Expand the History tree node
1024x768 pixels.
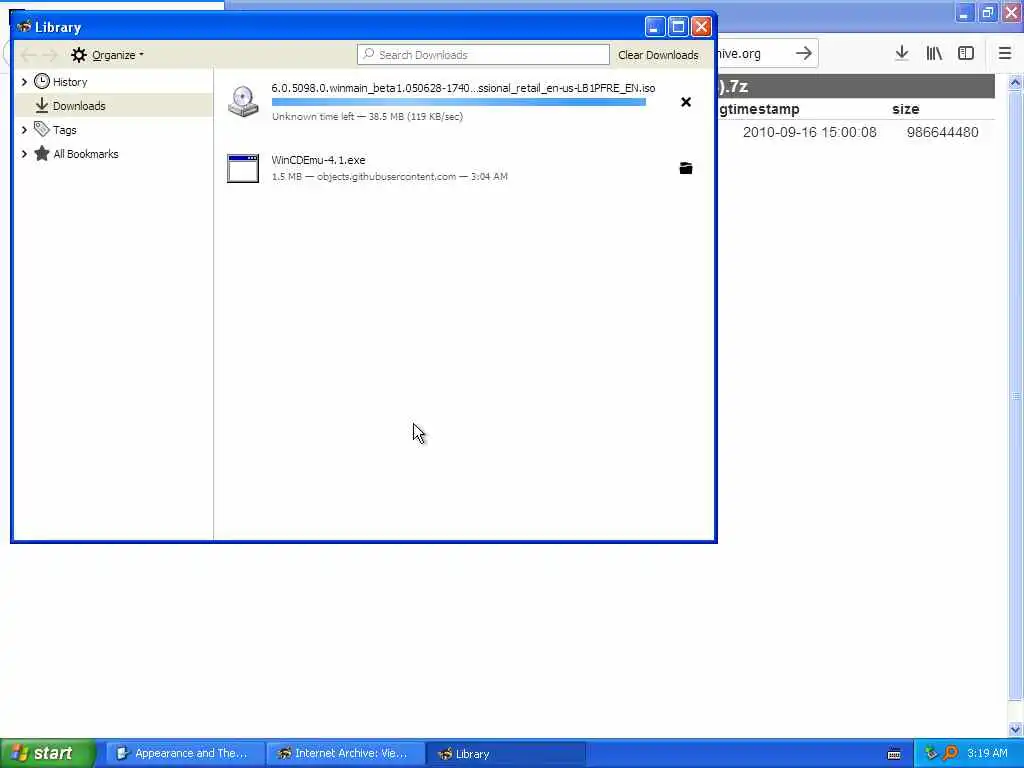24,82
